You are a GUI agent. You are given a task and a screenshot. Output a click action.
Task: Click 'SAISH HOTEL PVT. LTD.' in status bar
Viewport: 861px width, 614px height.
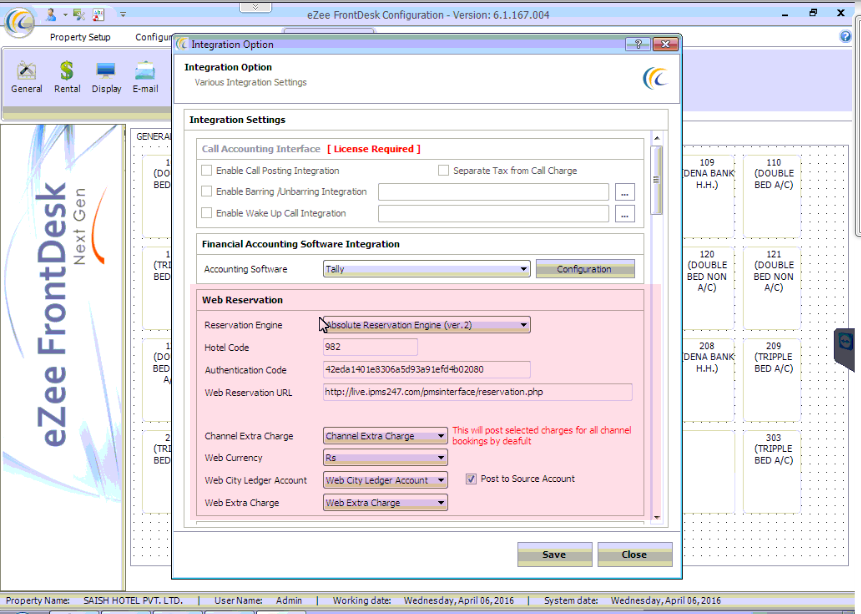tap(133, 600)
